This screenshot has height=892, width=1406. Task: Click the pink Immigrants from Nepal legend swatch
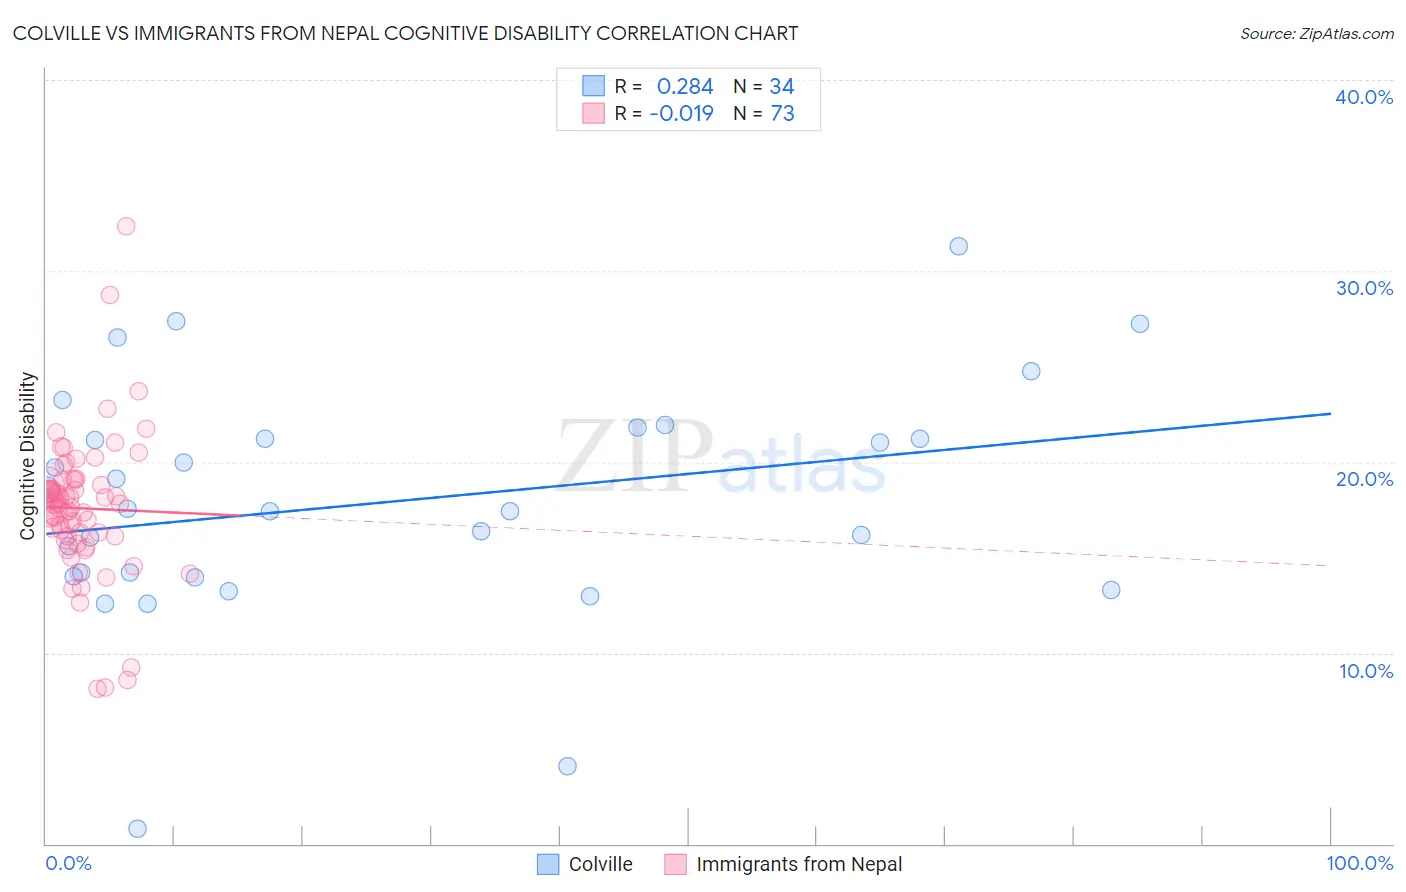coord(676,864)
